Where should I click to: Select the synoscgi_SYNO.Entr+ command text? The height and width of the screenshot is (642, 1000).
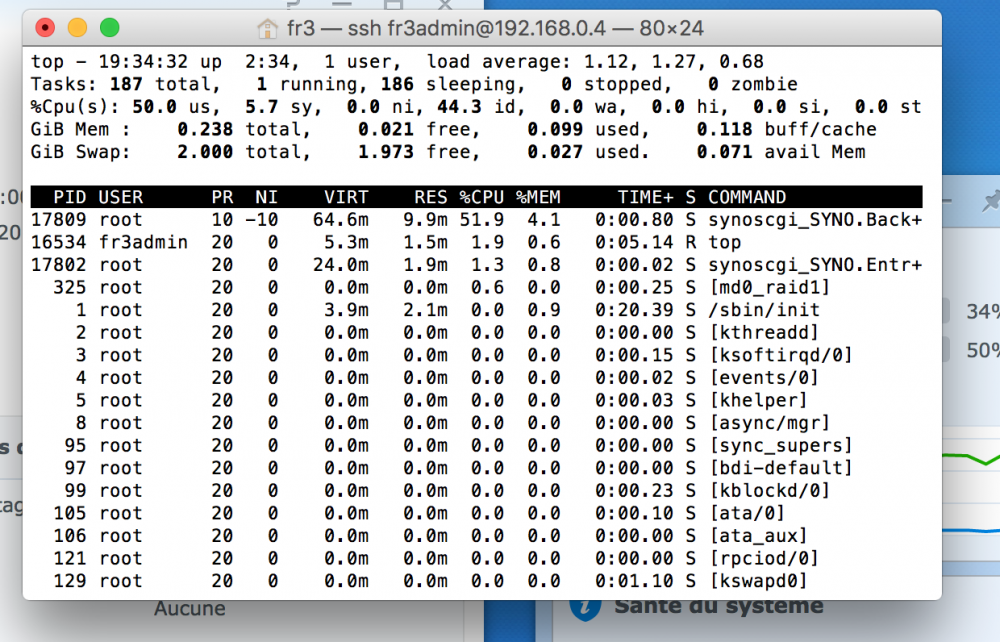click(815, 265)
